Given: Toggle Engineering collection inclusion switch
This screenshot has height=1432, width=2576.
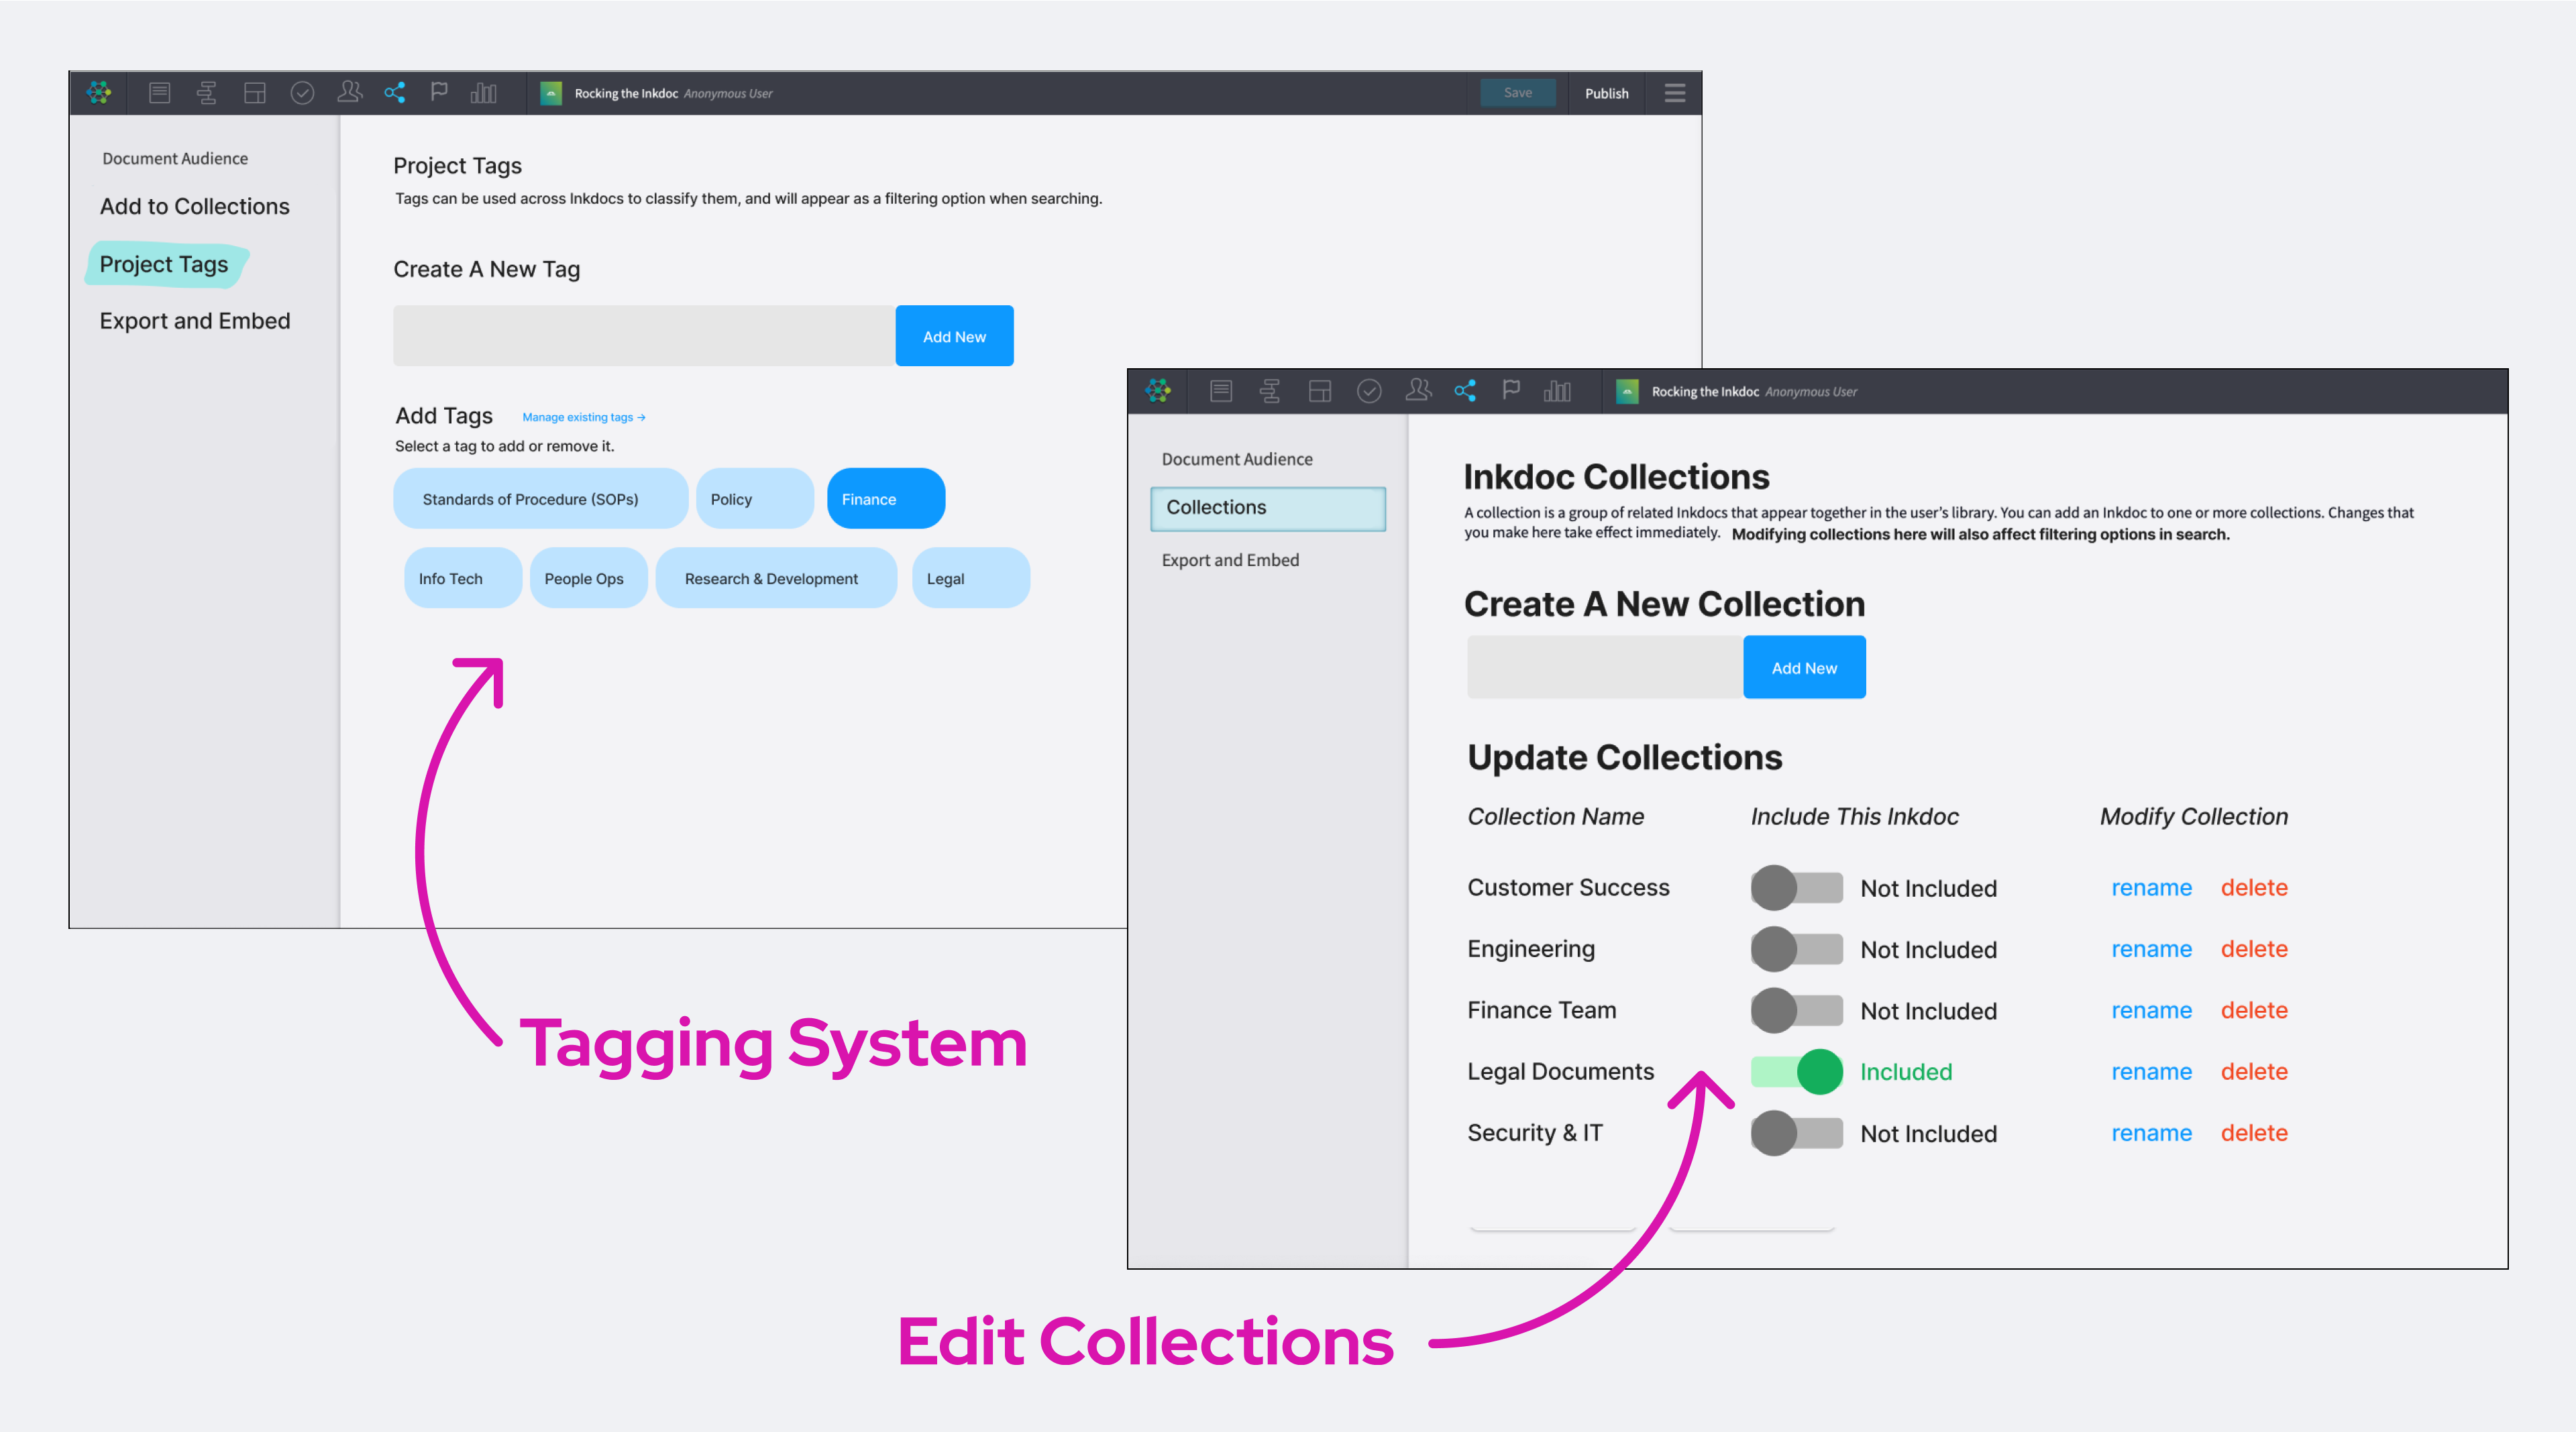Looking at the screenshot, I should [1796, 949].
